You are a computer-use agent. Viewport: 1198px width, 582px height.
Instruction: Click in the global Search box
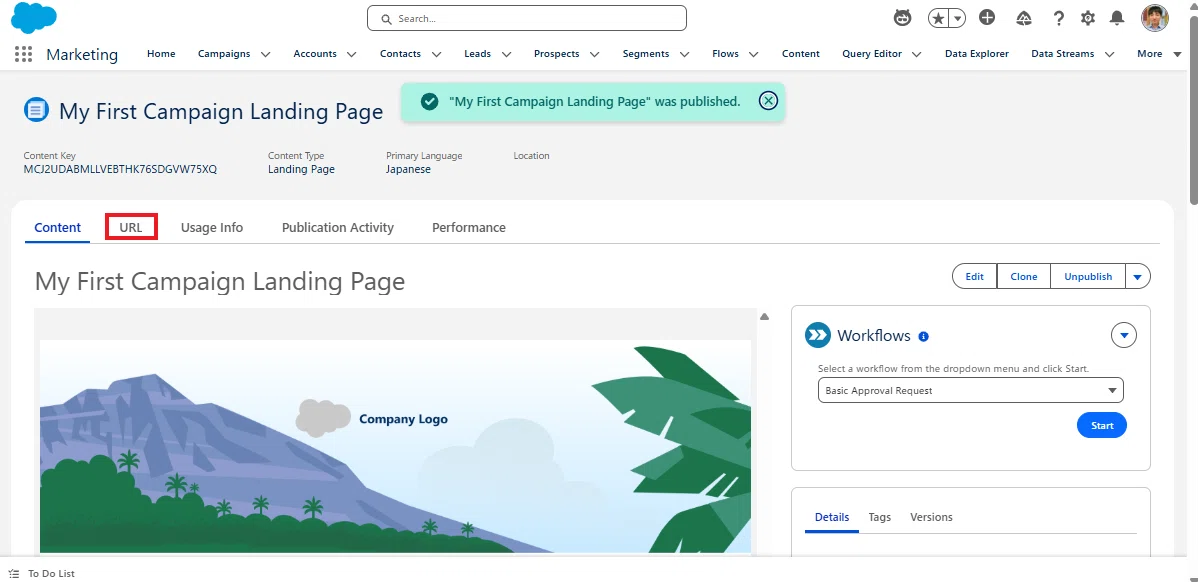[x=526, y=18]
